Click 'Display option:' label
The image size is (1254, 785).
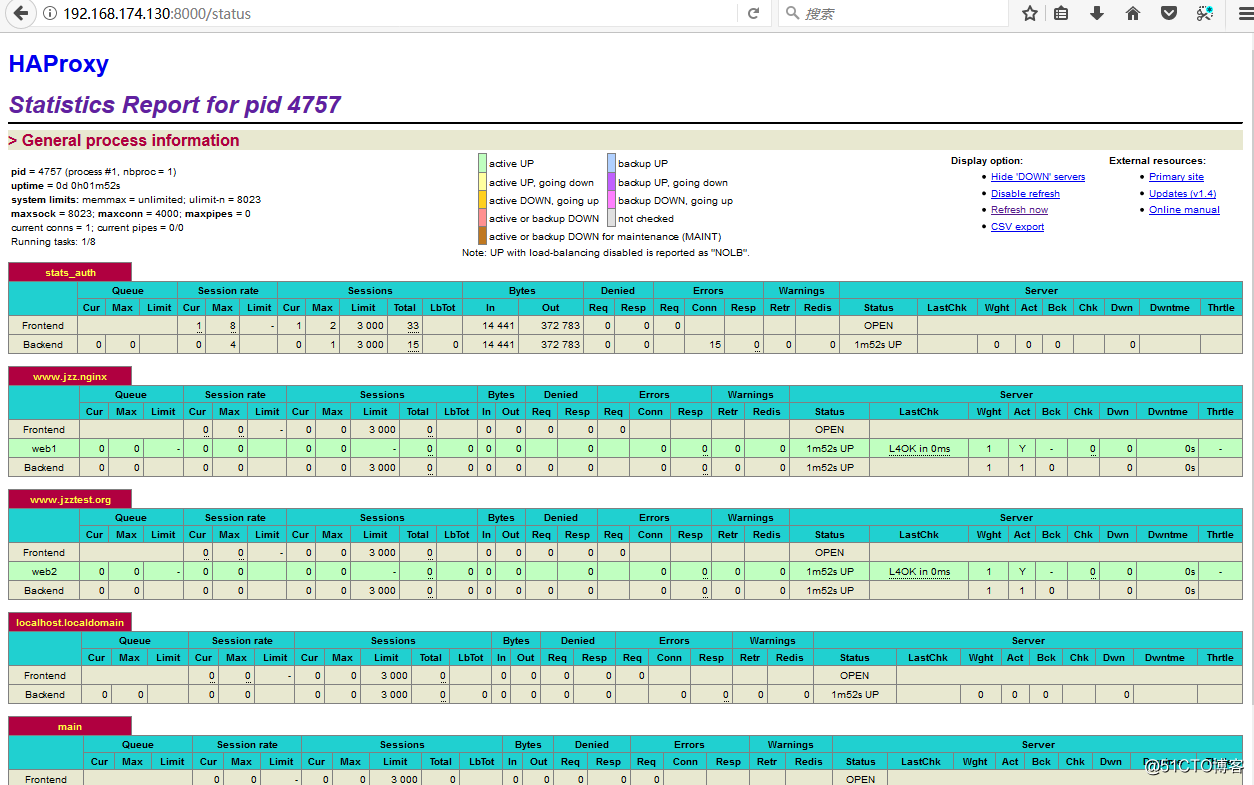tap(987, 161)
